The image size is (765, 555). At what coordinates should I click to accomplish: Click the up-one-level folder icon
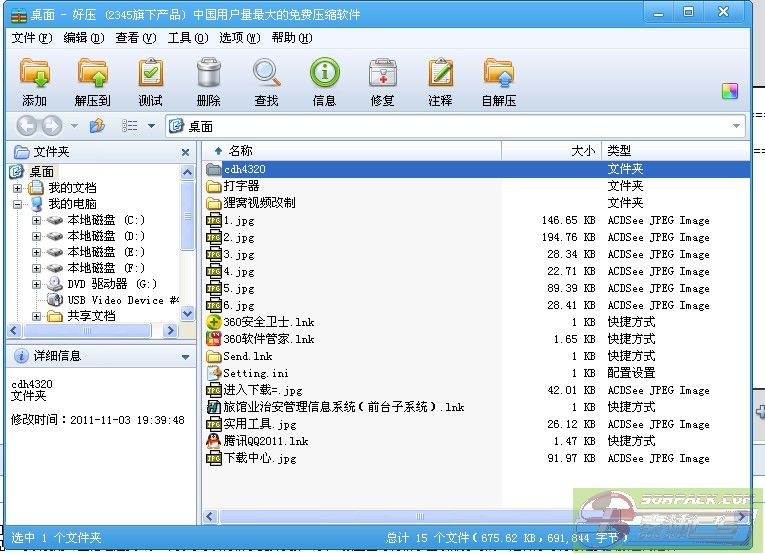point(97,126)
